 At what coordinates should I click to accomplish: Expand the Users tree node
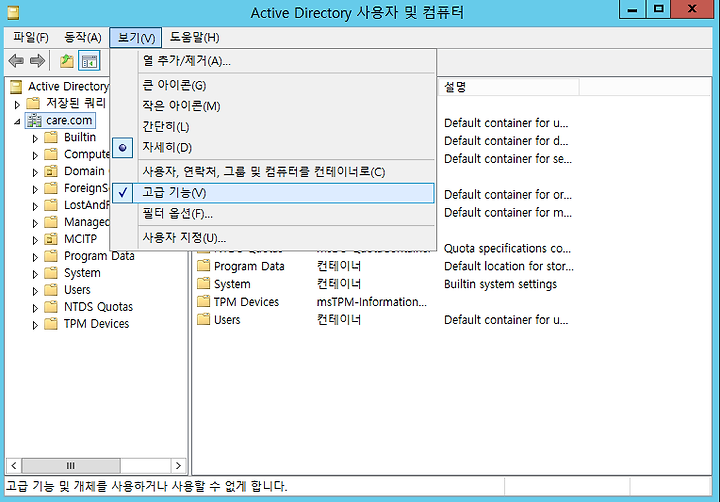click(35, 292)
